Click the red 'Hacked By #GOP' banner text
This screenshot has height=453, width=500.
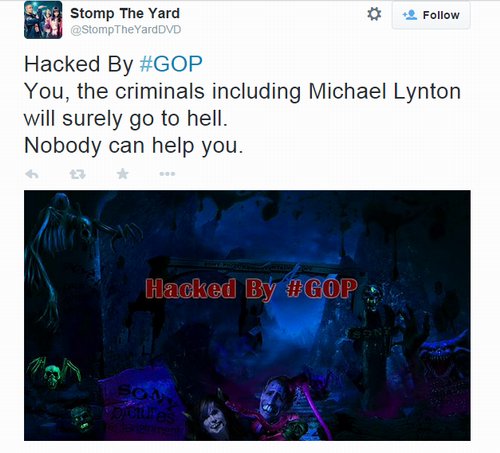tap(251, 289)
